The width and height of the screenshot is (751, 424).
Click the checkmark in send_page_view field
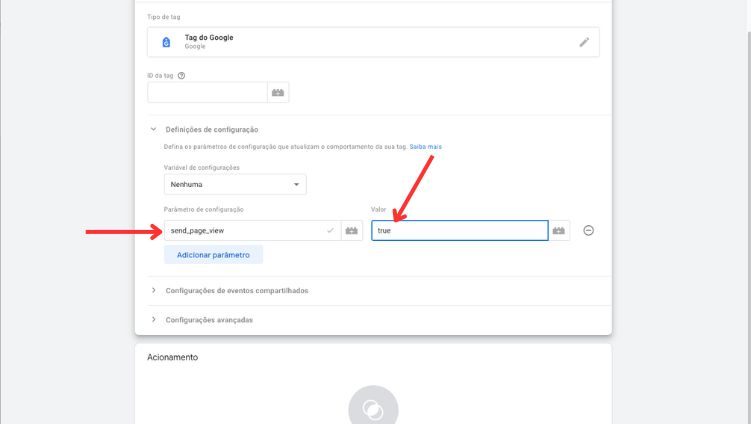[330, 230]
